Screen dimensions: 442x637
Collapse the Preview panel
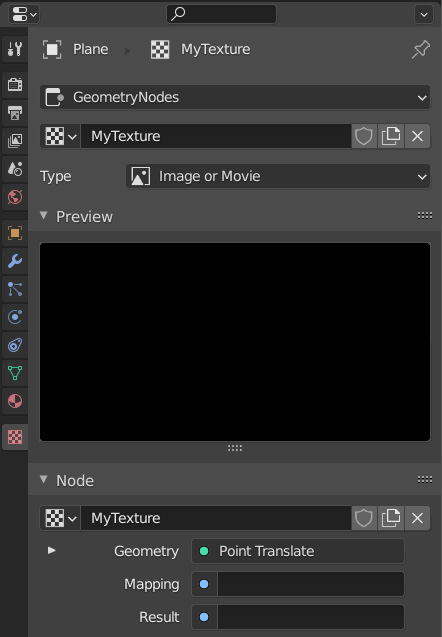pyautogui.click(x=44, y=216)
